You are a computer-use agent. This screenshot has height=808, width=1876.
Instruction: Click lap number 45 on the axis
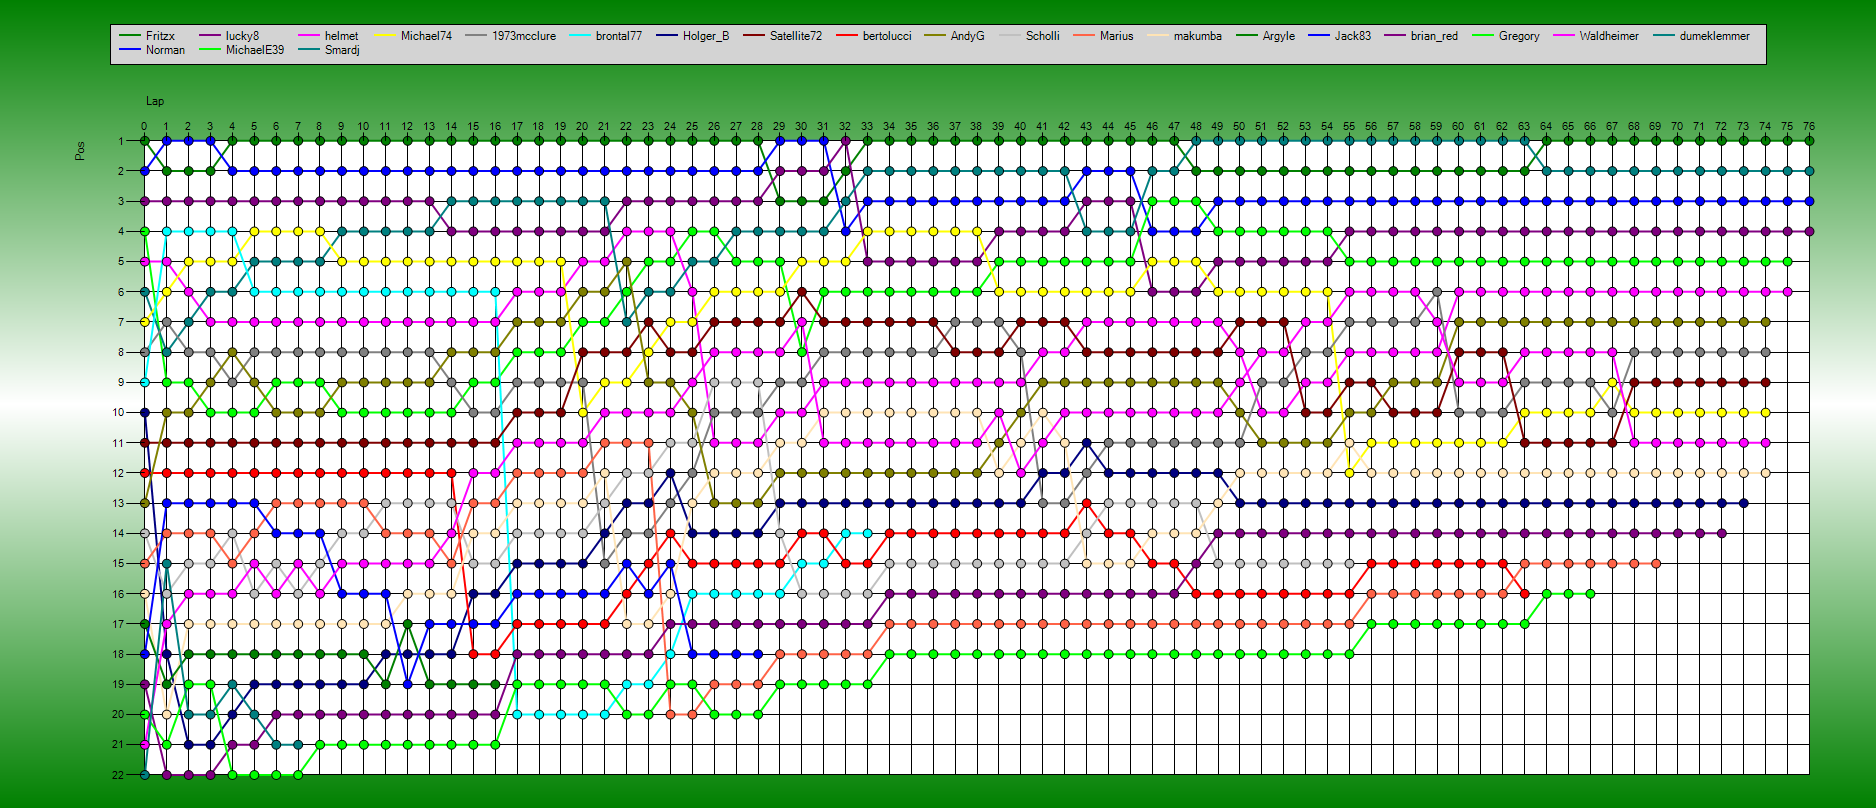point(1130,127)
